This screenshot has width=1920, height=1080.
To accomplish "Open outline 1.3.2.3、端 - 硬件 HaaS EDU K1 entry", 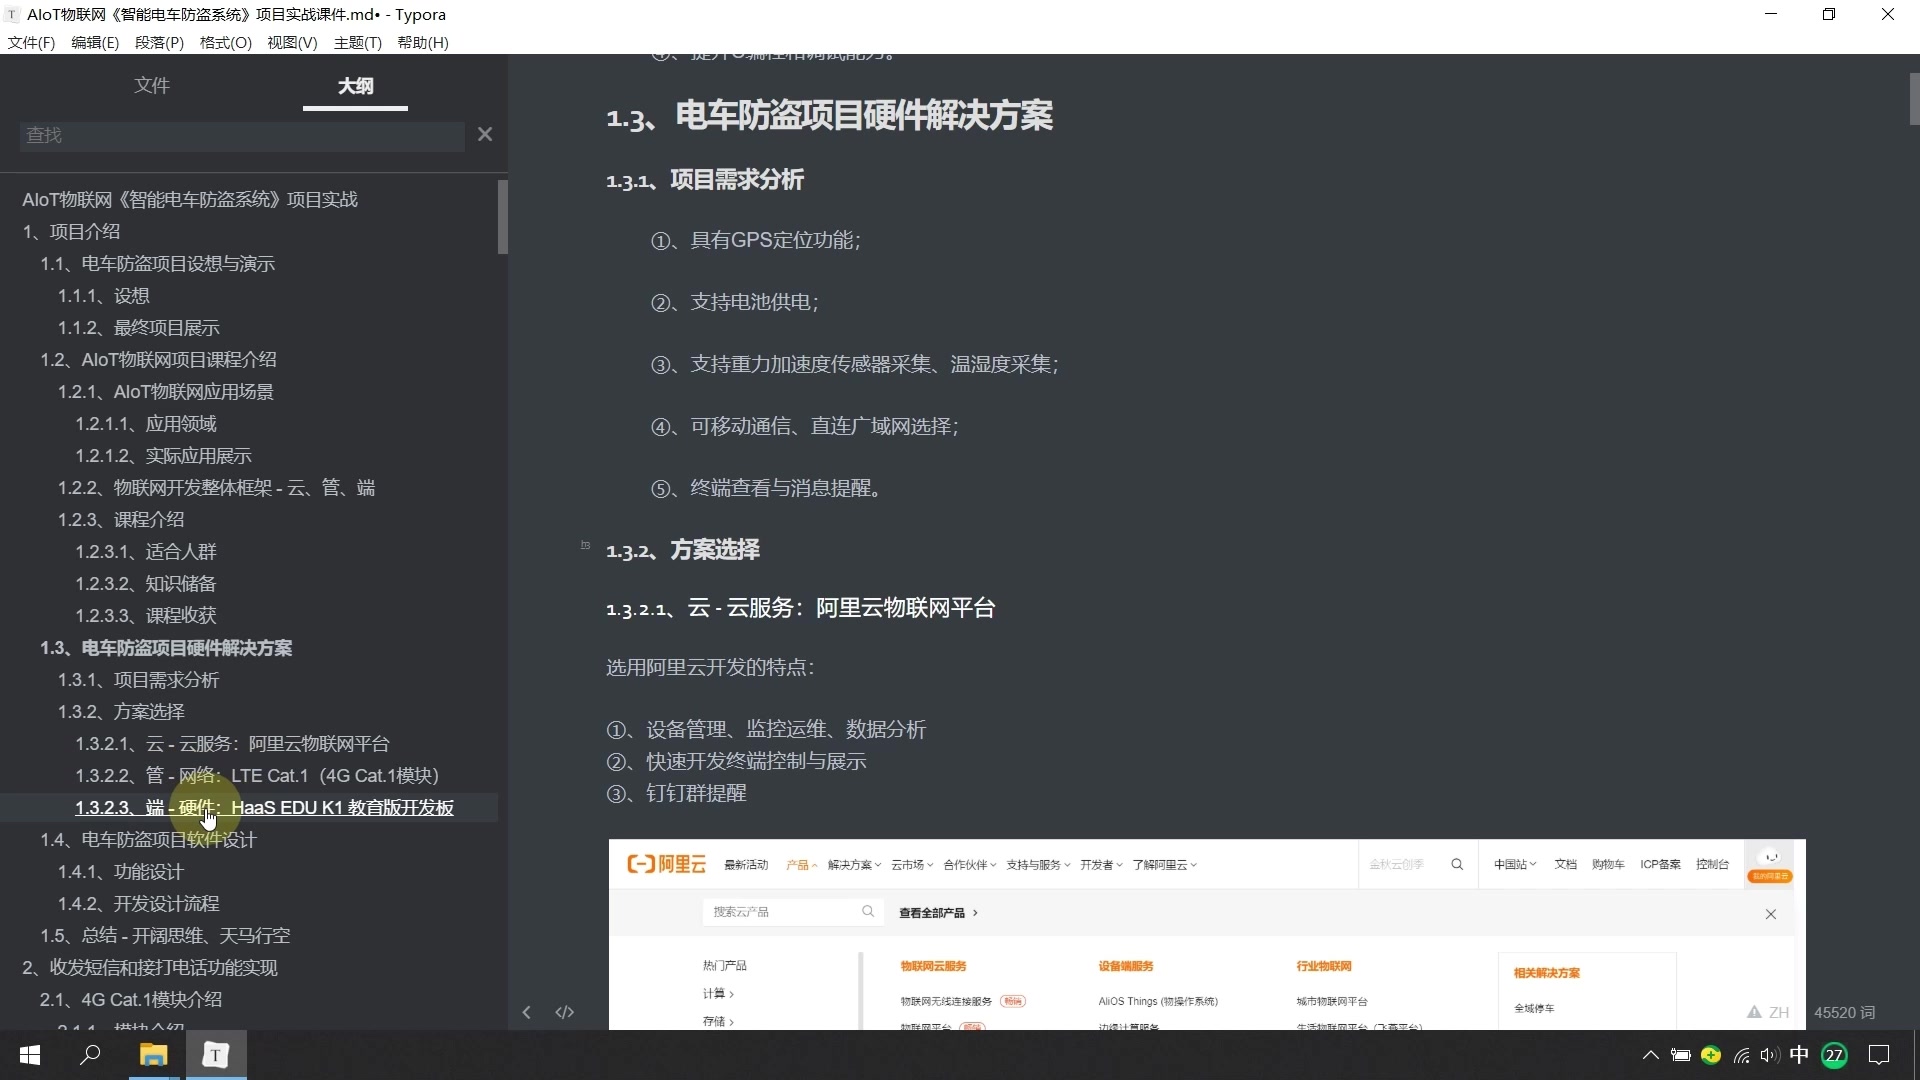I will (264, 808).
